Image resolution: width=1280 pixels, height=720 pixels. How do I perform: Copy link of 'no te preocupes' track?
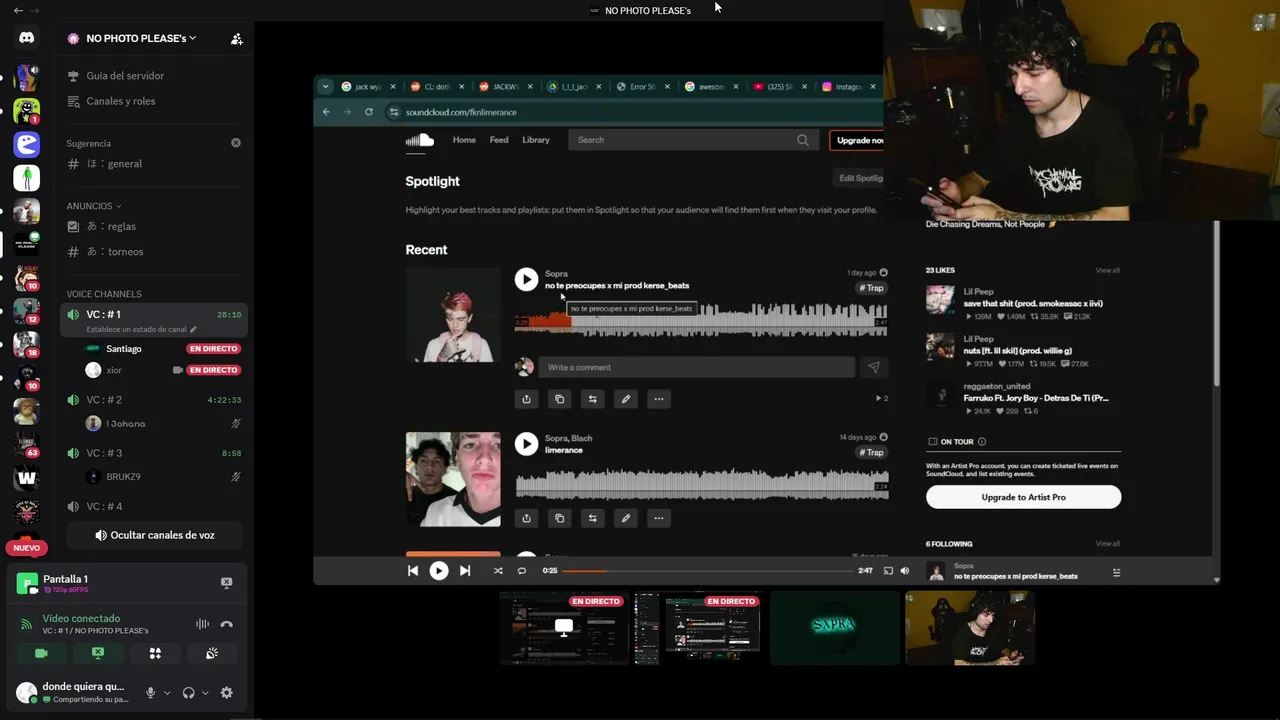click(x=559, y=399)
